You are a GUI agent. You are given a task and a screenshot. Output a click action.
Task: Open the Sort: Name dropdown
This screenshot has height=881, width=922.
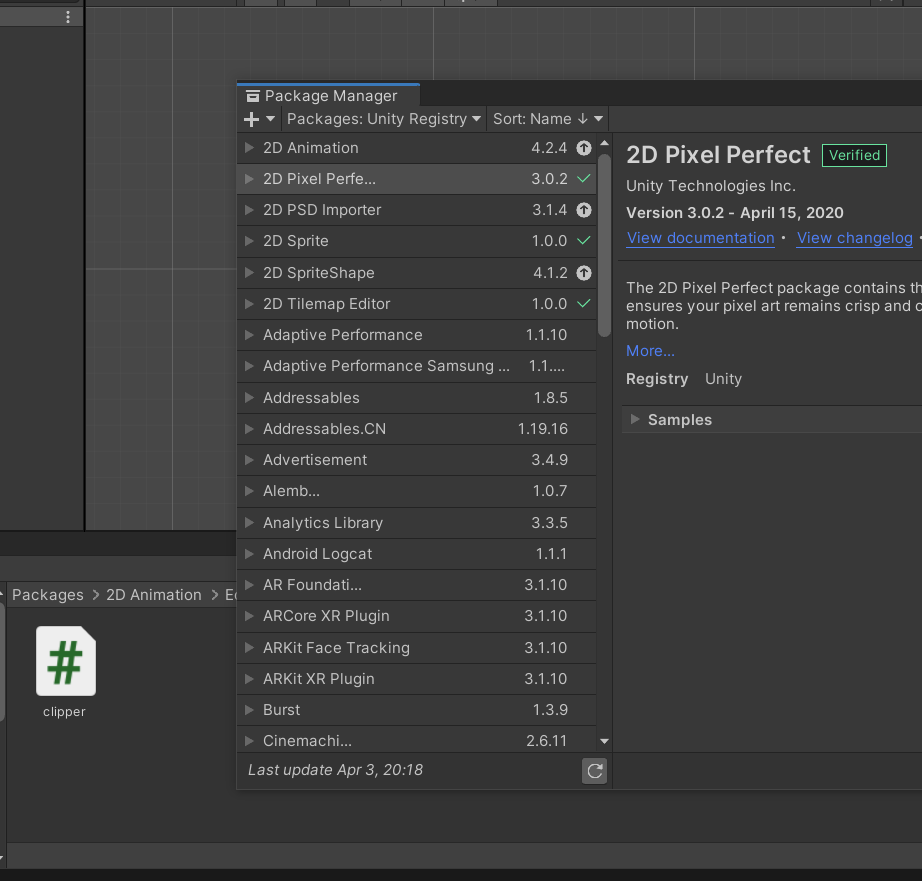(x=547, y=119)
